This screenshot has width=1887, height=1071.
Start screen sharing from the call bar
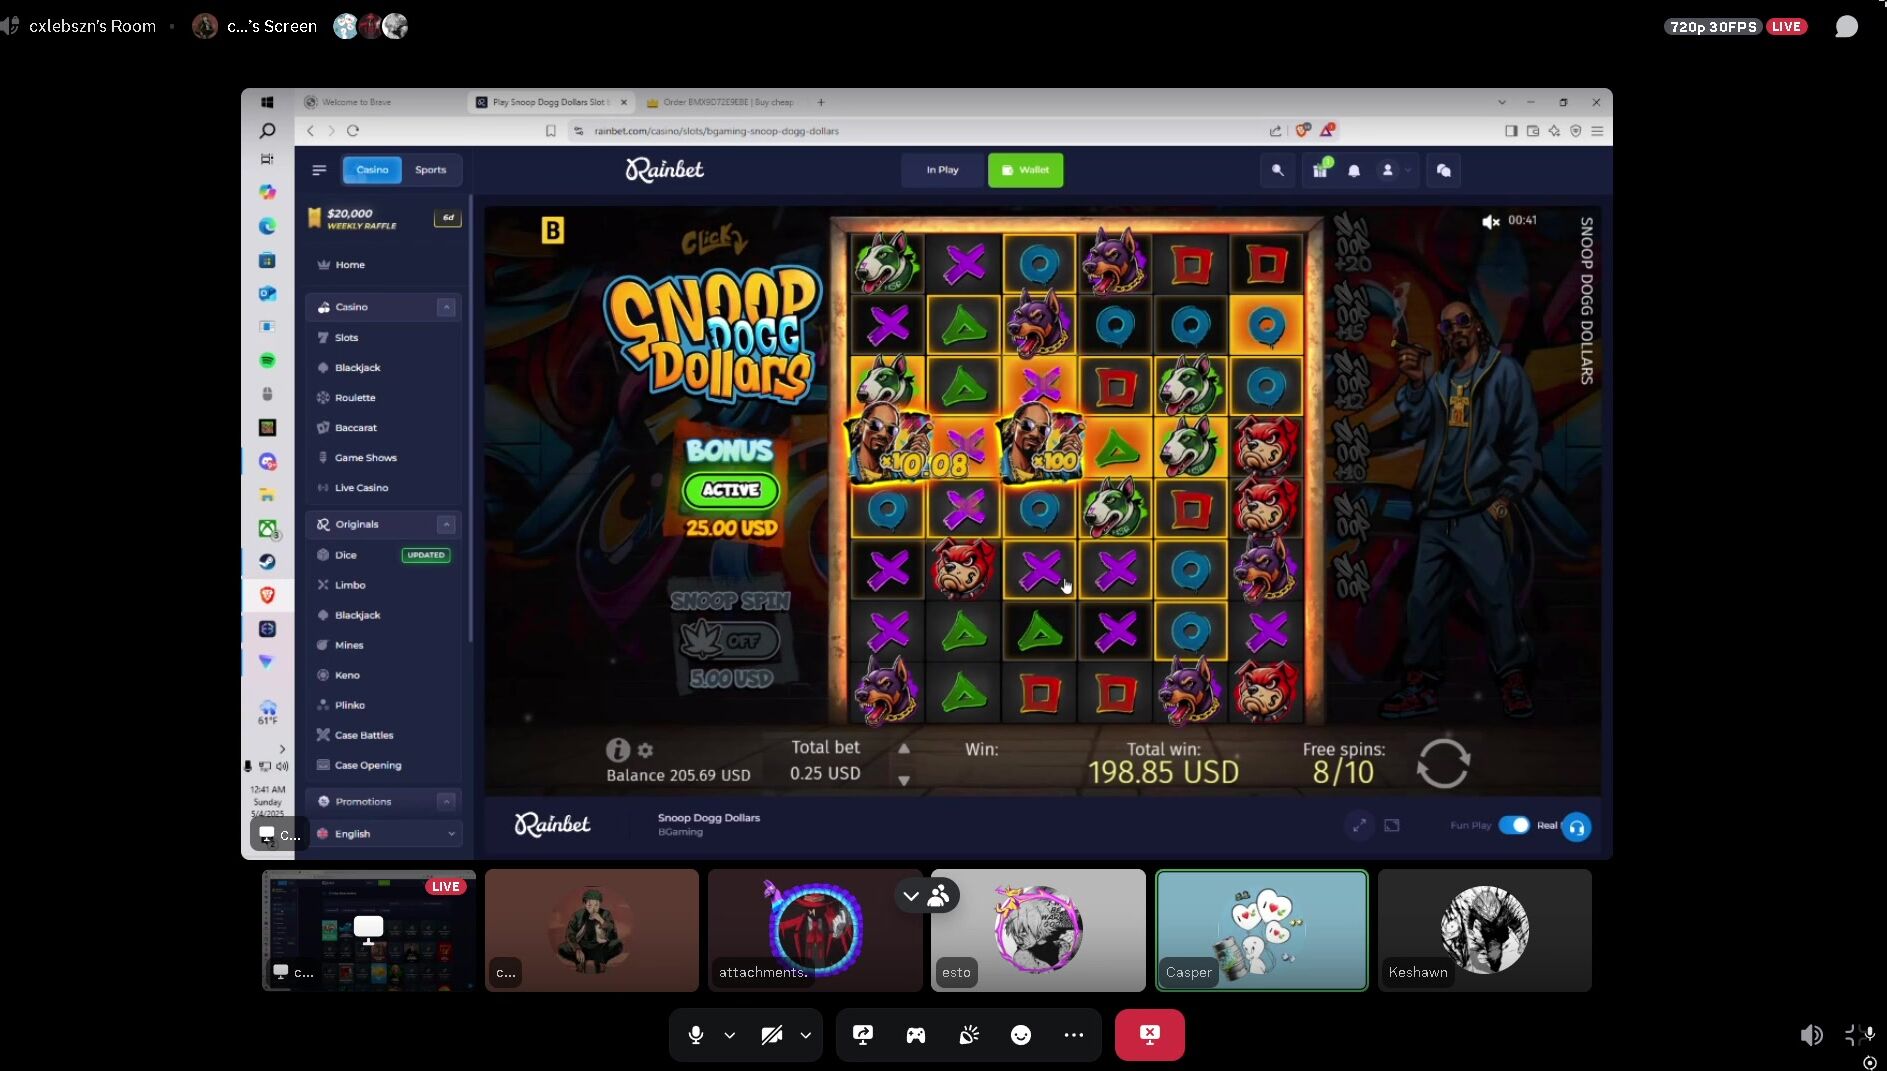[863, 1035]
